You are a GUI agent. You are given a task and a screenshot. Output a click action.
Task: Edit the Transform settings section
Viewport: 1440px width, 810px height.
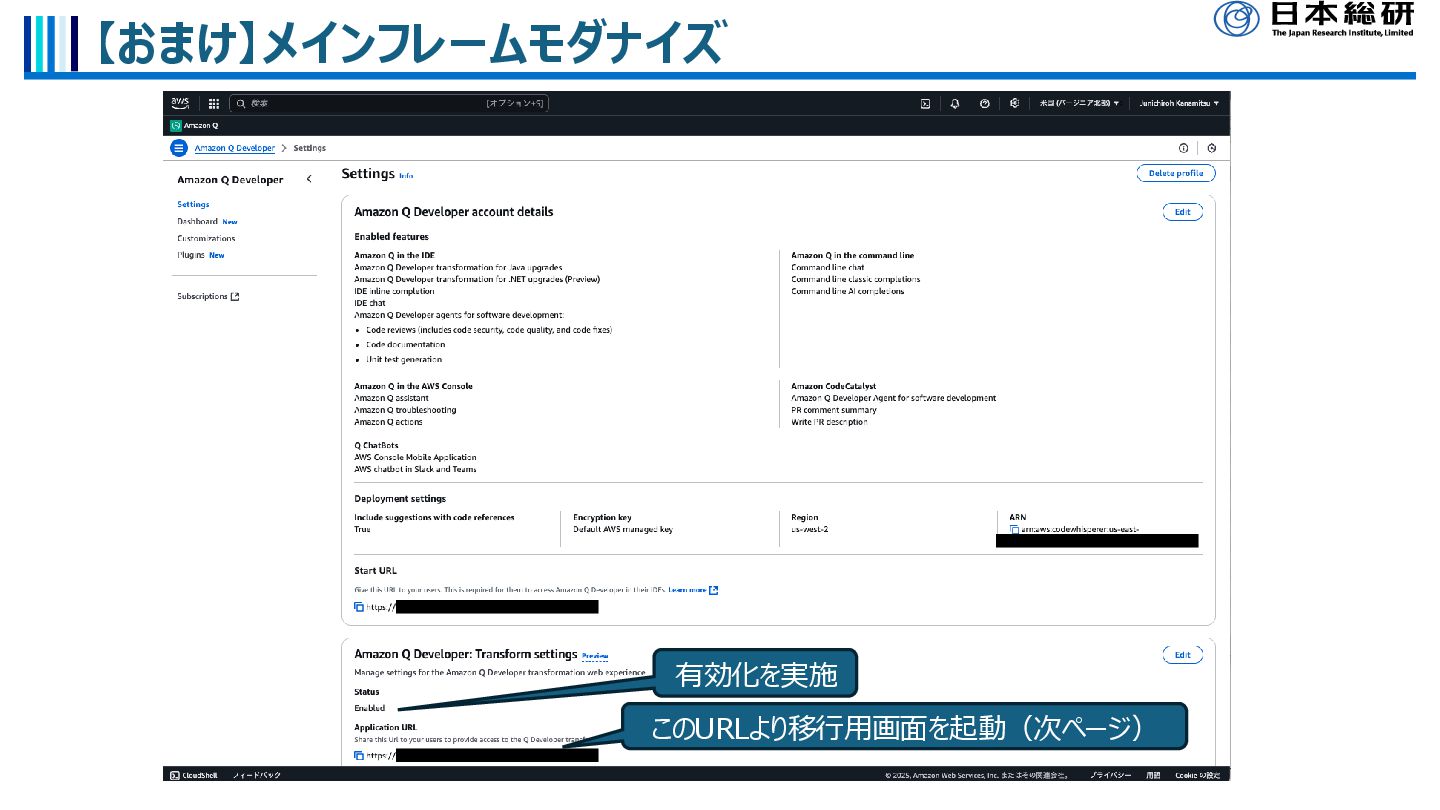pos(1183,655)
